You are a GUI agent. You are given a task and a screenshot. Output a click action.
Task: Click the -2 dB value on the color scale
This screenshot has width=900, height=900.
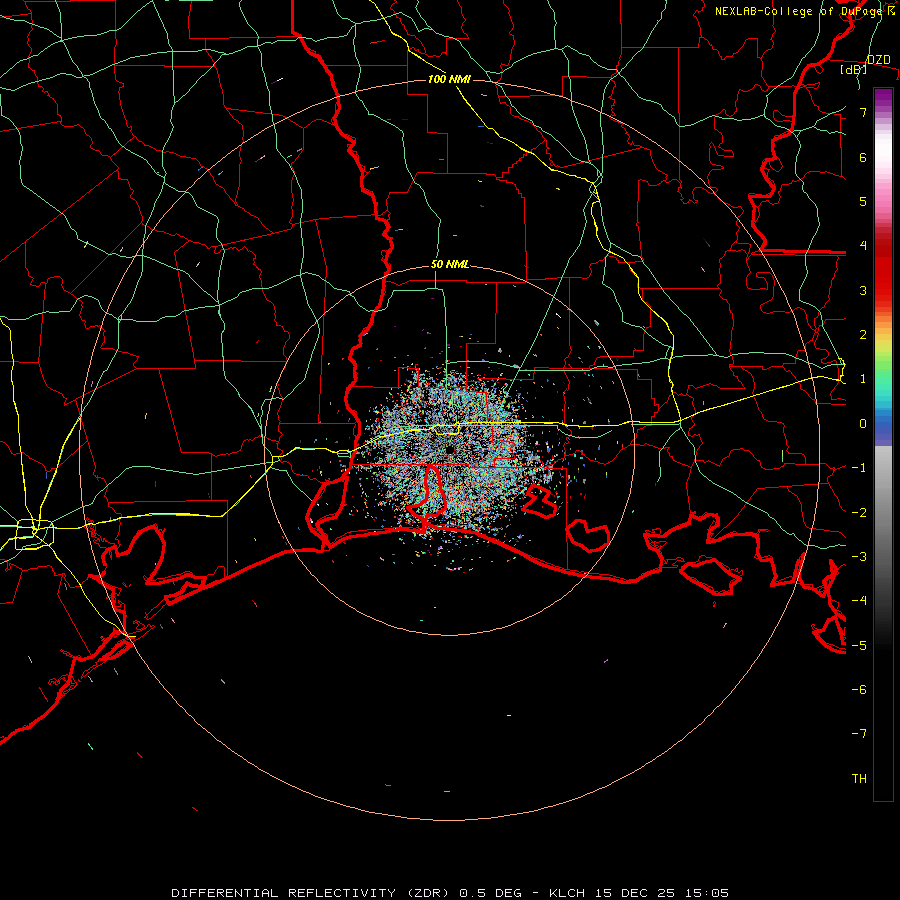coord(859,512)
